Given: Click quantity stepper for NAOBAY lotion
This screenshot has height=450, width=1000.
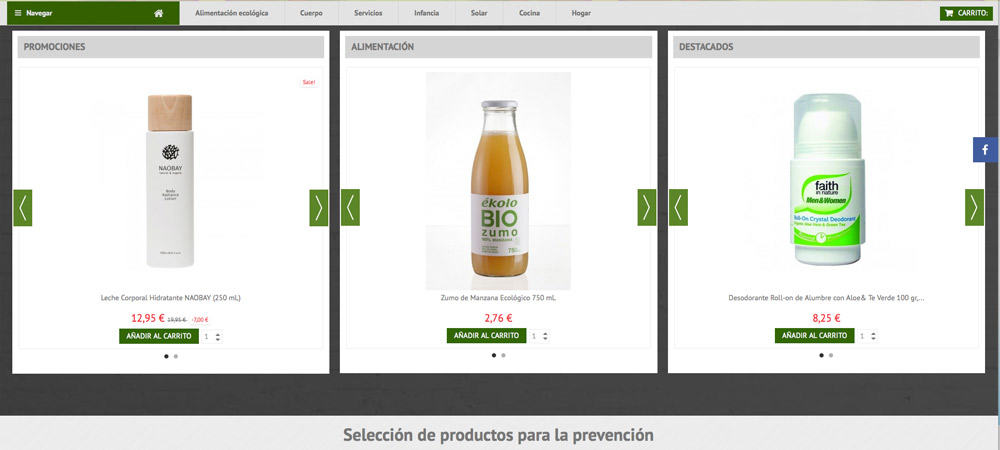Looking at the screenshot, I should click(x=218, y=337).
